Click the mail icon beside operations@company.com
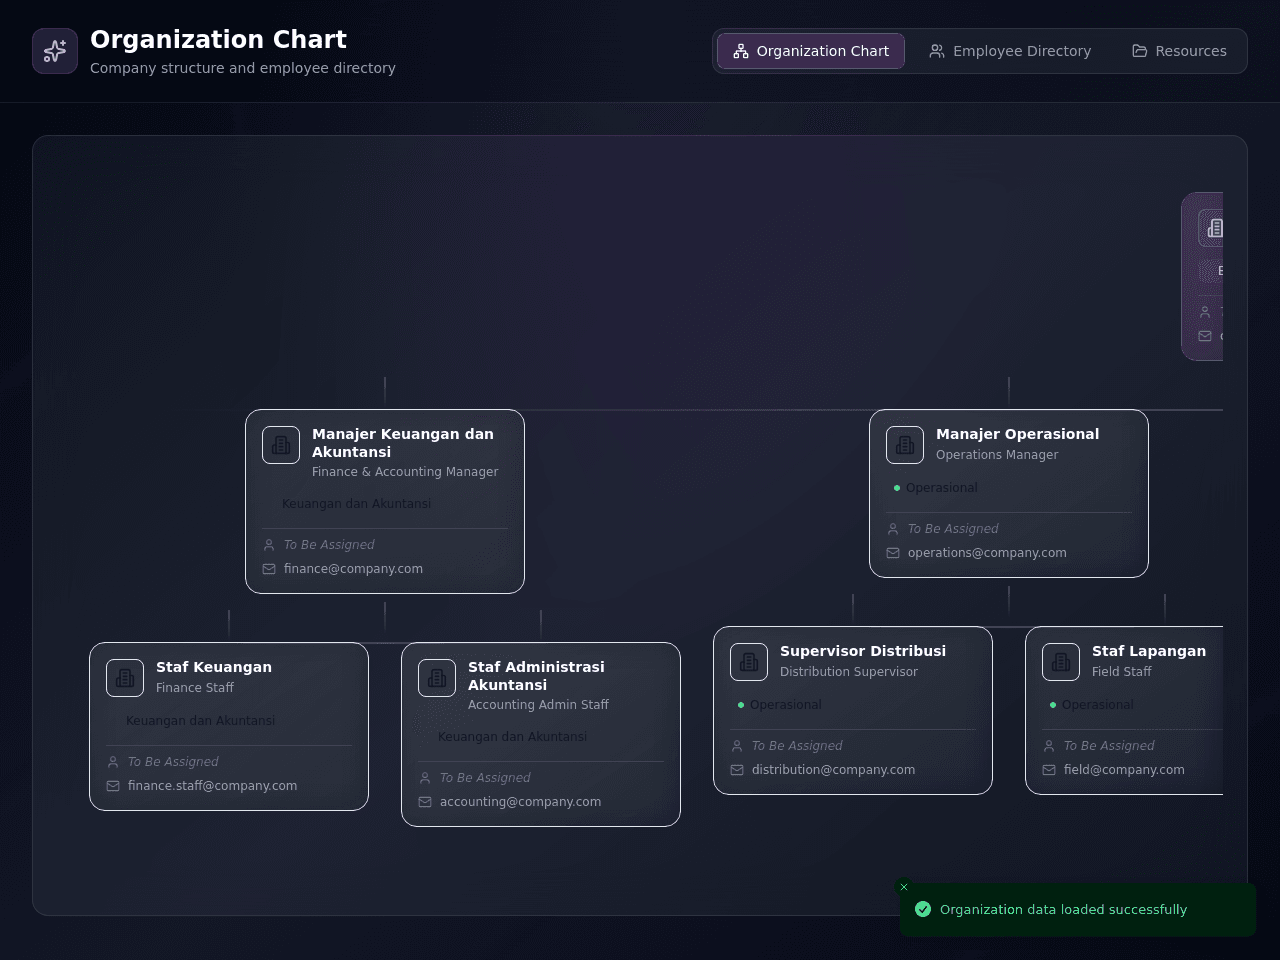 coord(893,553)
